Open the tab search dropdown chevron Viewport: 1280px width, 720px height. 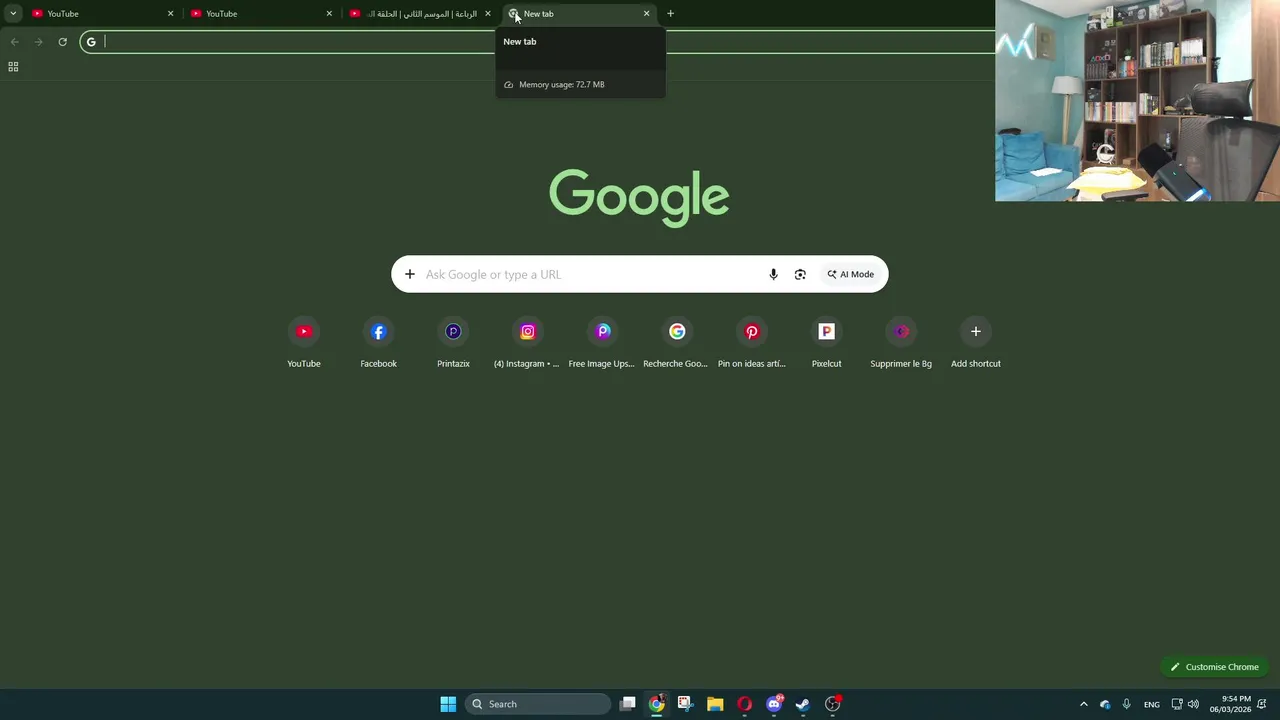[x=13, y=14]
